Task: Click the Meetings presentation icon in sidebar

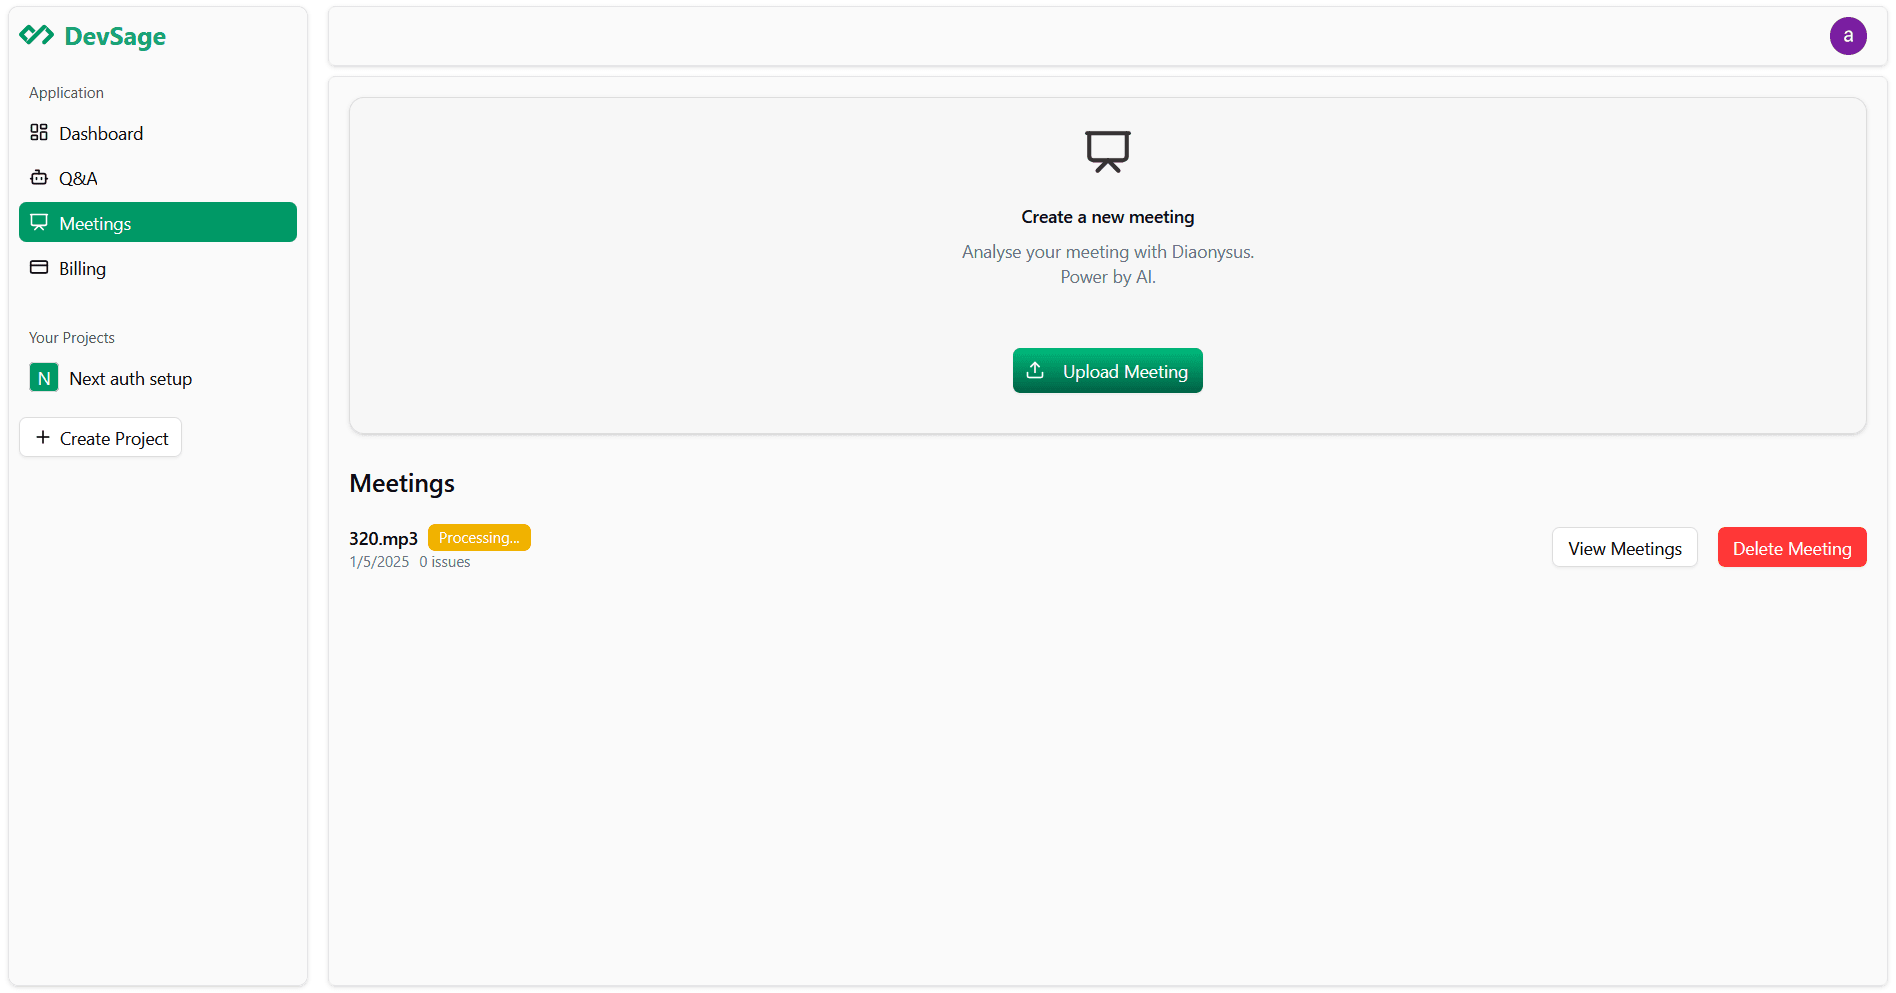Action: click(x=39, y=223)
